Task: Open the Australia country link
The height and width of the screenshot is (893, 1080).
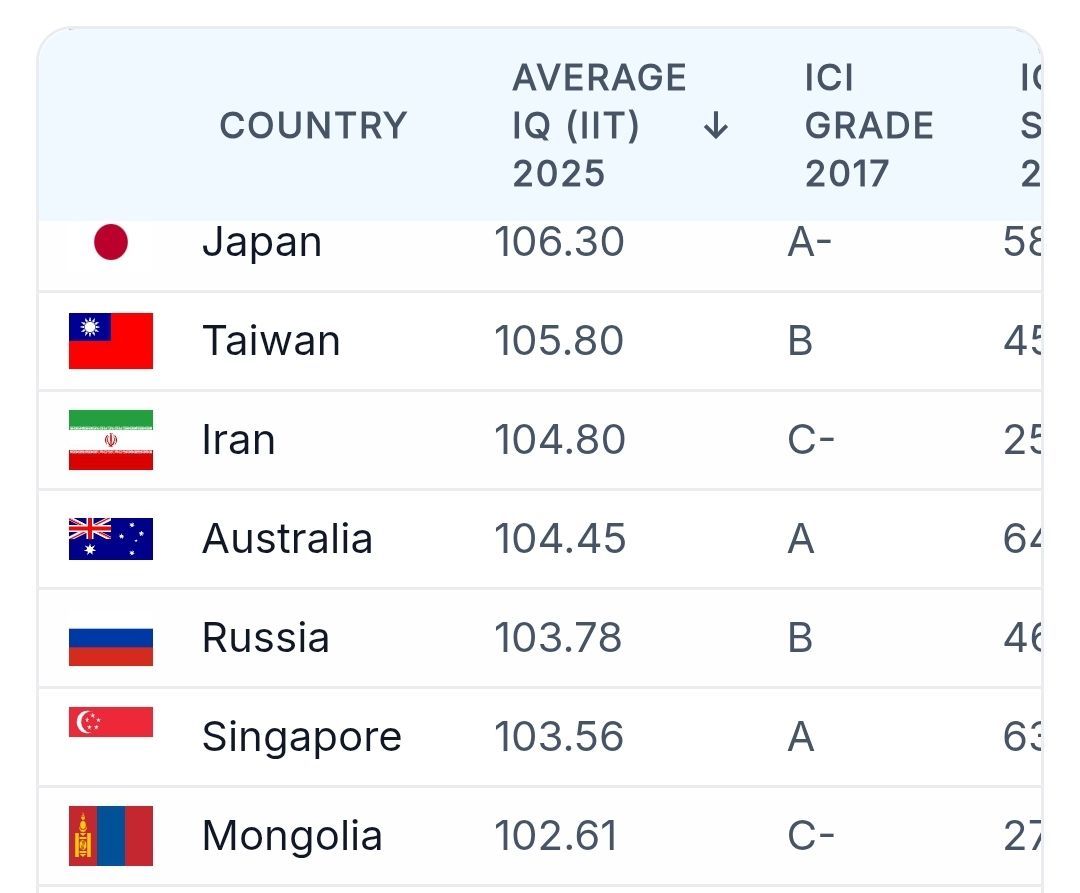Action: 287,539
